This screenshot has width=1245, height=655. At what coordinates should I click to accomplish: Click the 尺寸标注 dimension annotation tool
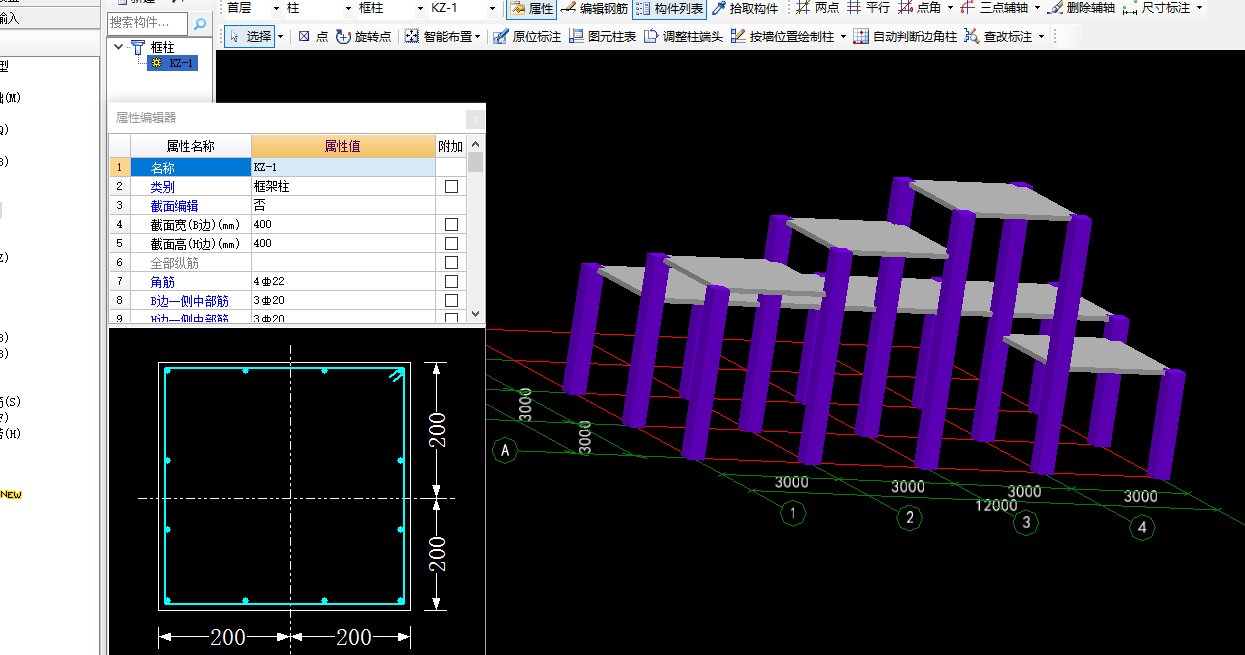click(1157, 8)
